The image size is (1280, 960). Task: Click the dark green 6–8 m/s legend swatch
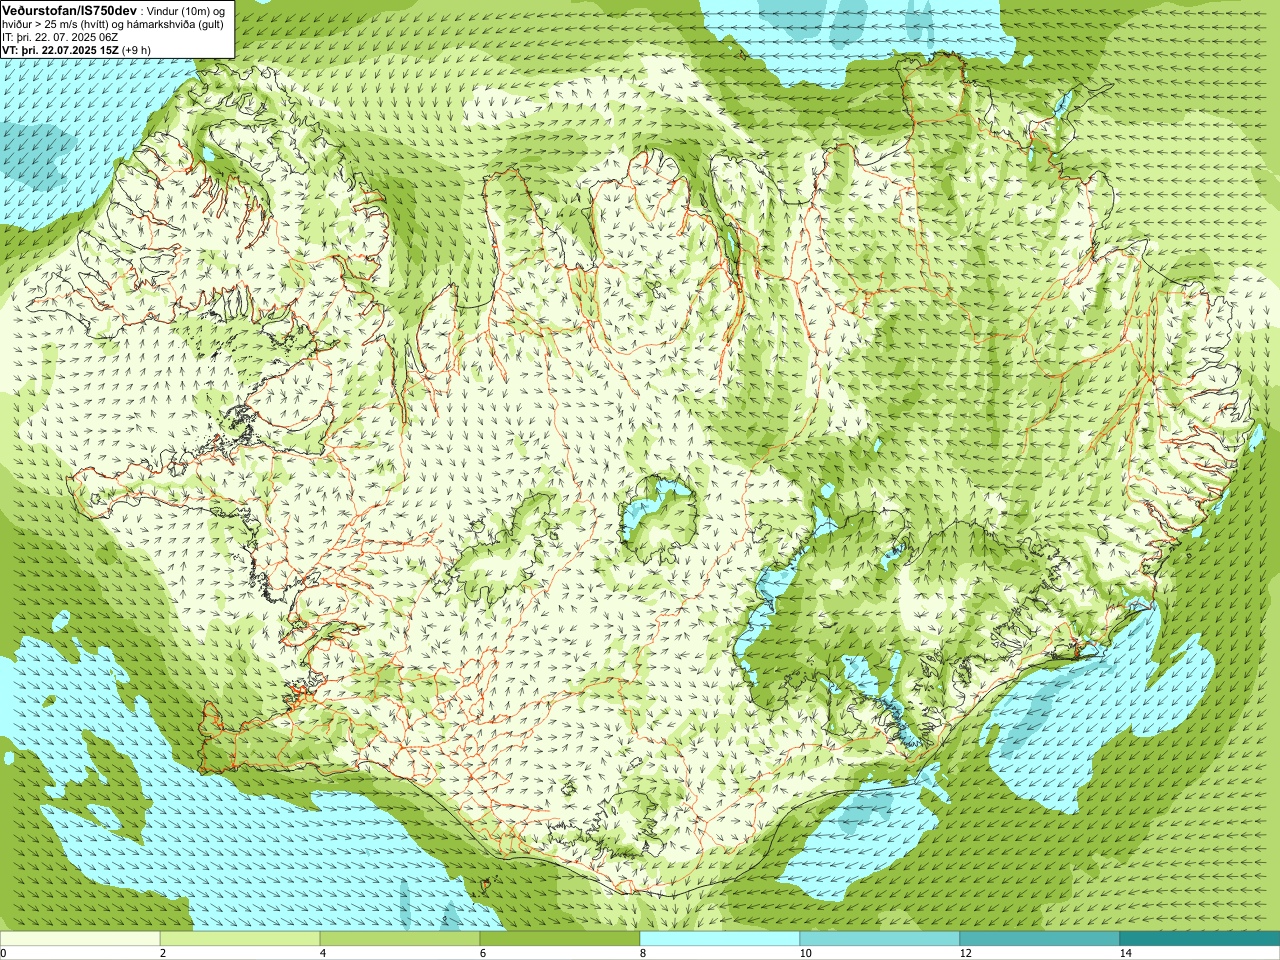point(560,940)
